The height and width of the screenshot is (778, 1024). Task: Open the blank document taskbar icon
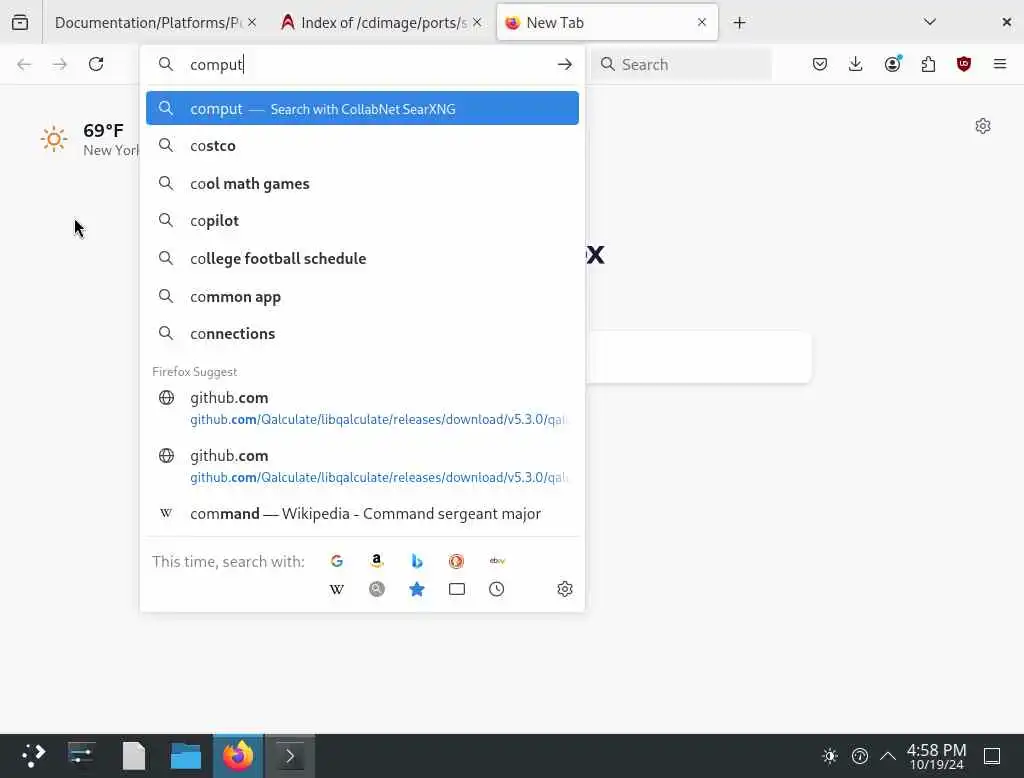(134, 756)
